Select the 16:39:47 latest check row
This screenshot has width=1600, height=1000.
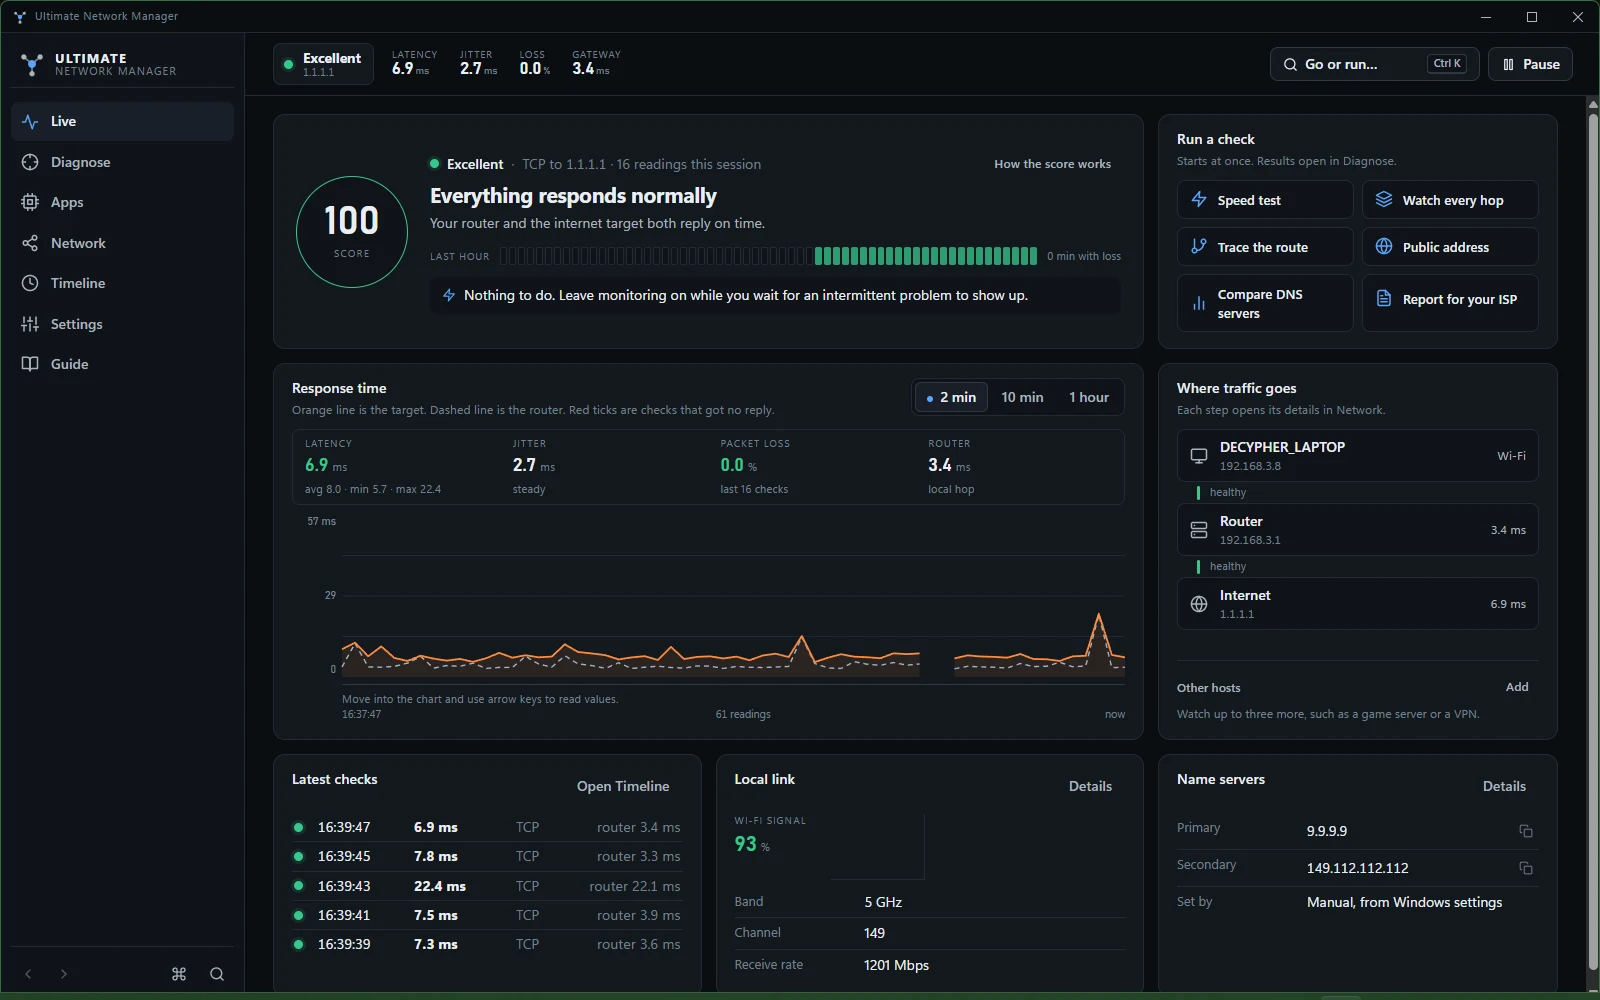click(x=487, y=827)
